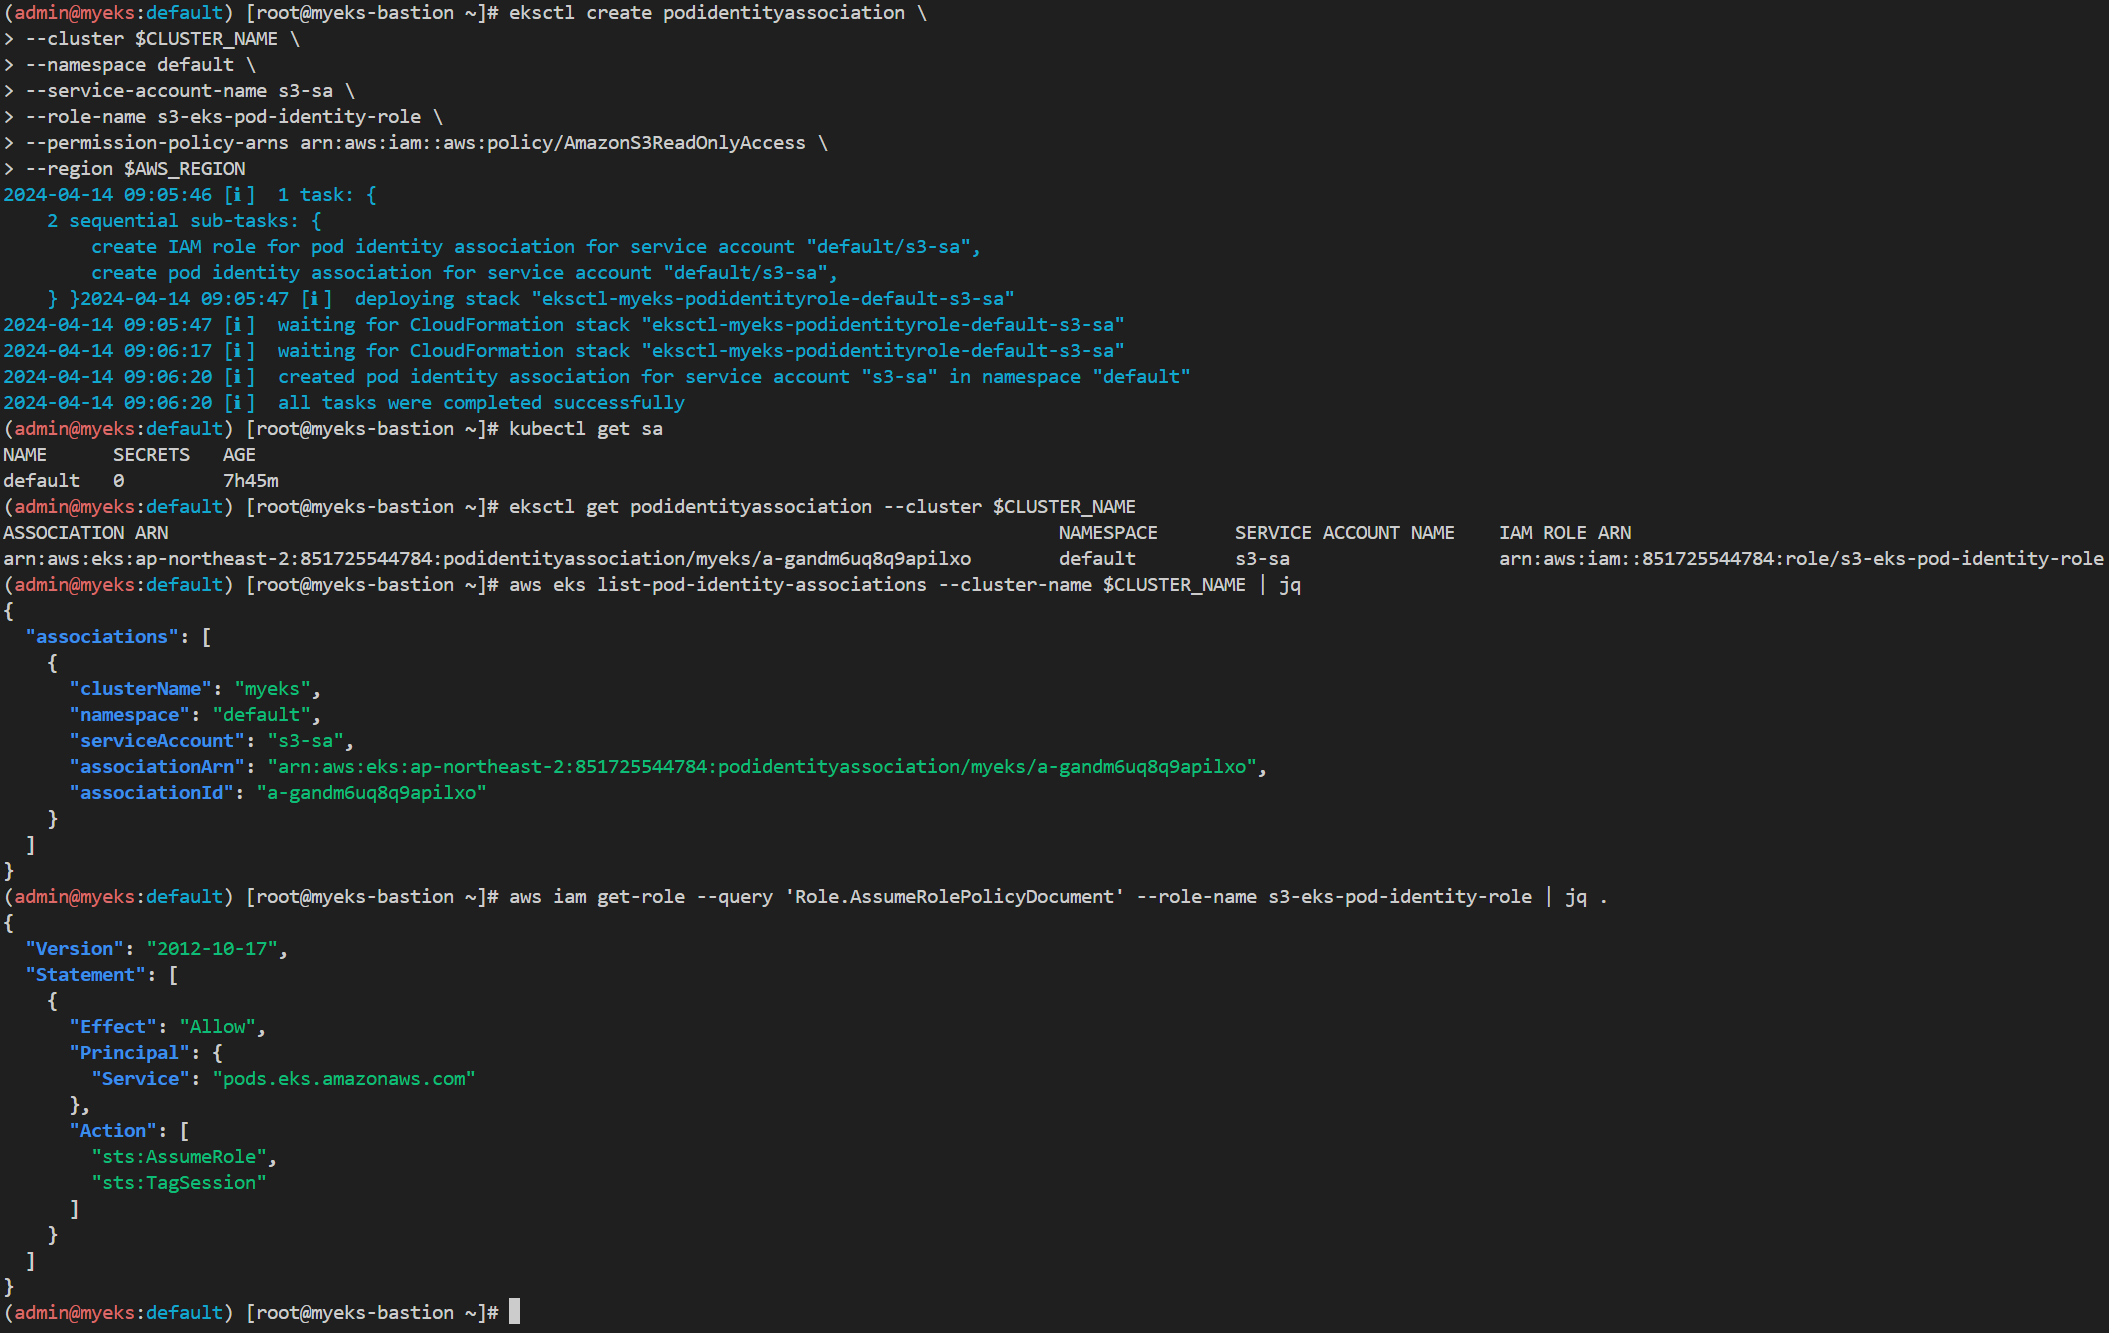2109x1333 pixels.
Task: Click 'all tasks were completed successfully' message
Action: (x=481, y=403)
